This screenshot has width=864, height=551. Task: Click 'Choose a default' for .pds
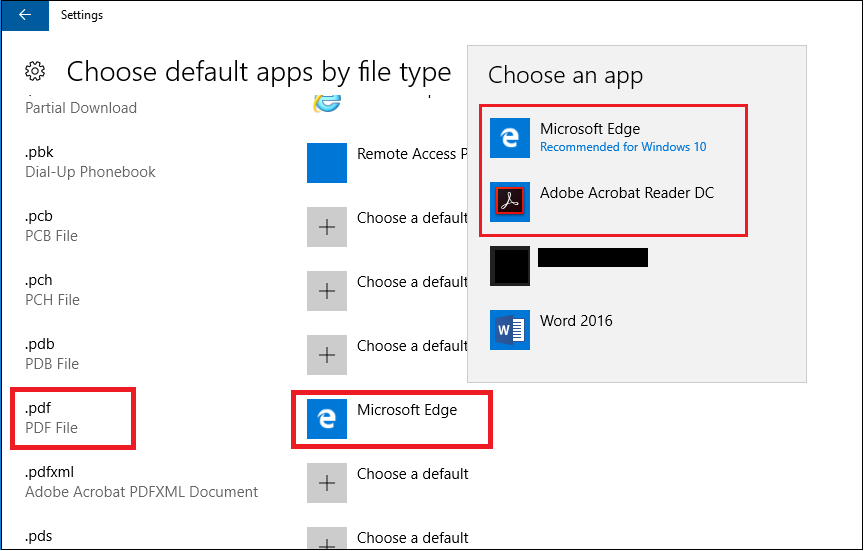(x=413, y=538)
